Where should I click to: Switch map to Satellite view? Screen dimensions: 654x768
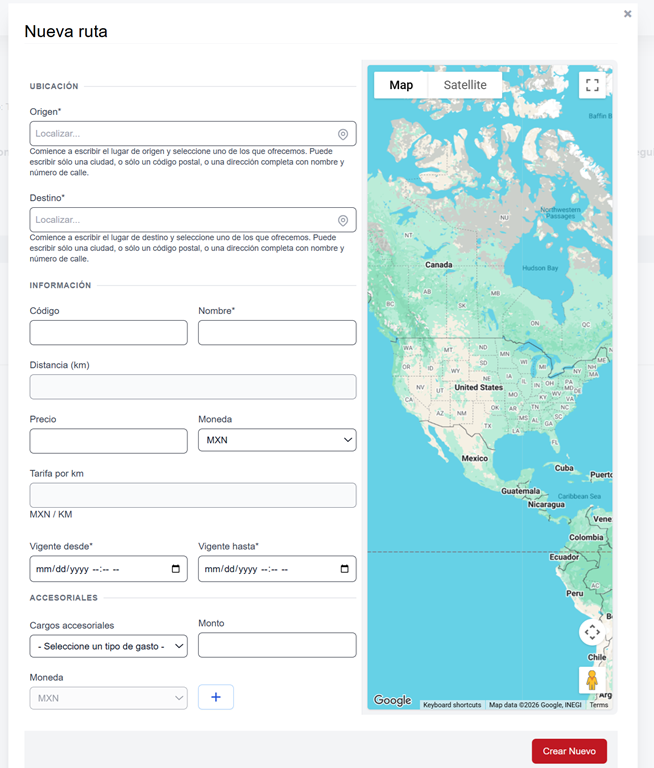coord(465,85)
